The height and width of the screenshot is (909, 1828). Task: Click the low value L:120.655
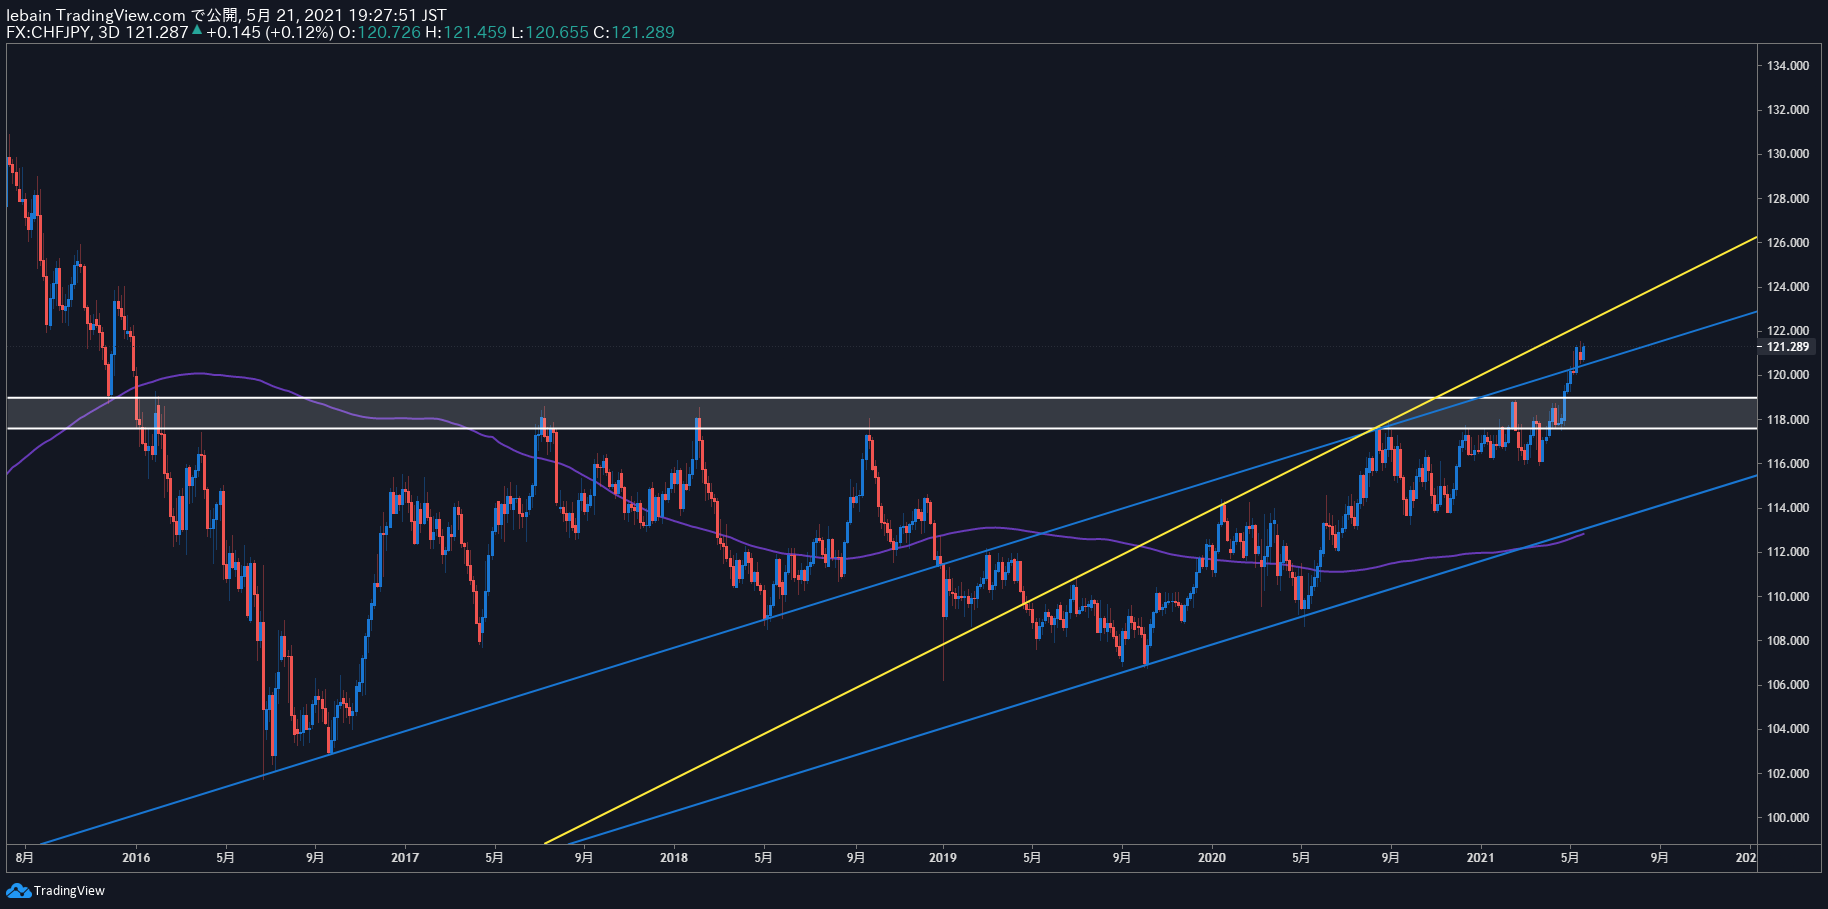coord(550,32)
